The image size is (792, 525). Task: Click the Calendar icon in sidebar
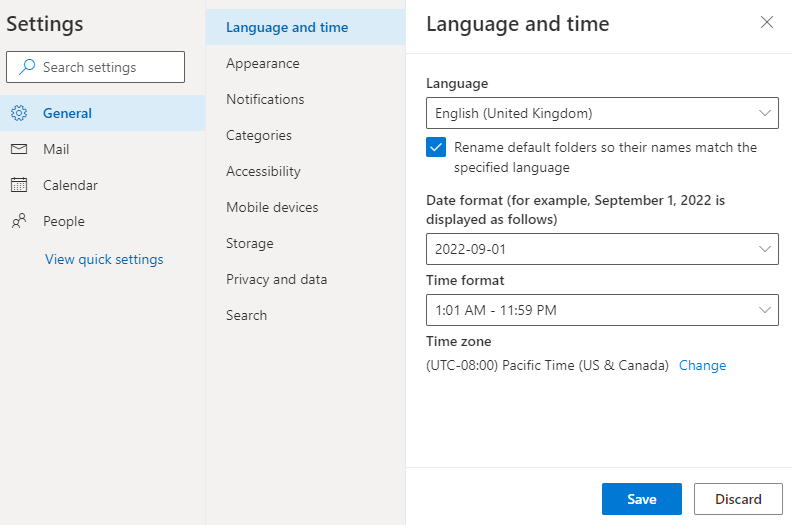[x=19, y=185]
